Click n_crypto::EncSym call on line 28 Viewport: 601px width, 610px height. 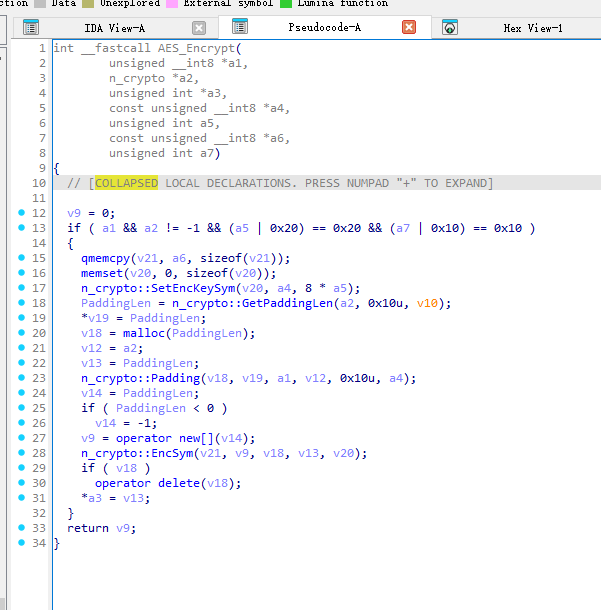click(x=137, y=453)
